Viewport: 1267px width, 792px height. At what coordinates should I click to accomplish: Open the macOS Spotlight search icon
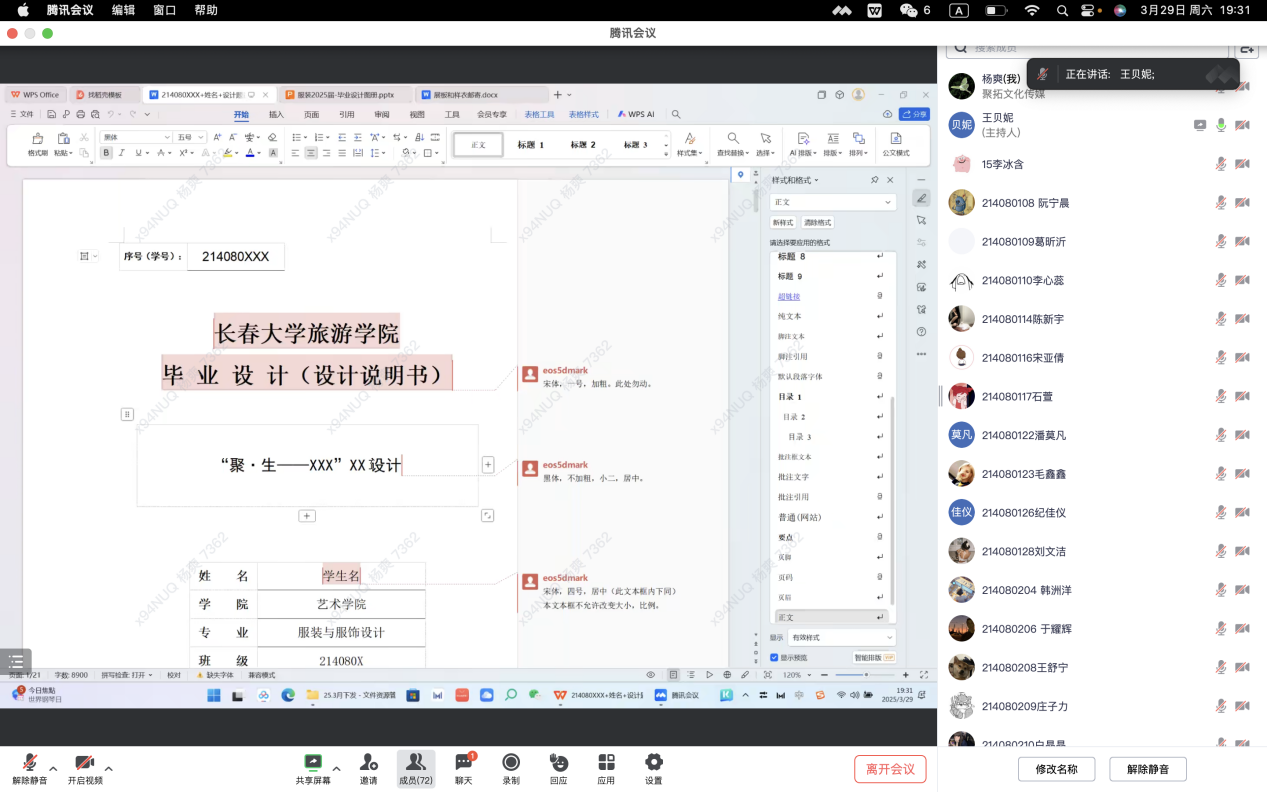[1062, 10]
